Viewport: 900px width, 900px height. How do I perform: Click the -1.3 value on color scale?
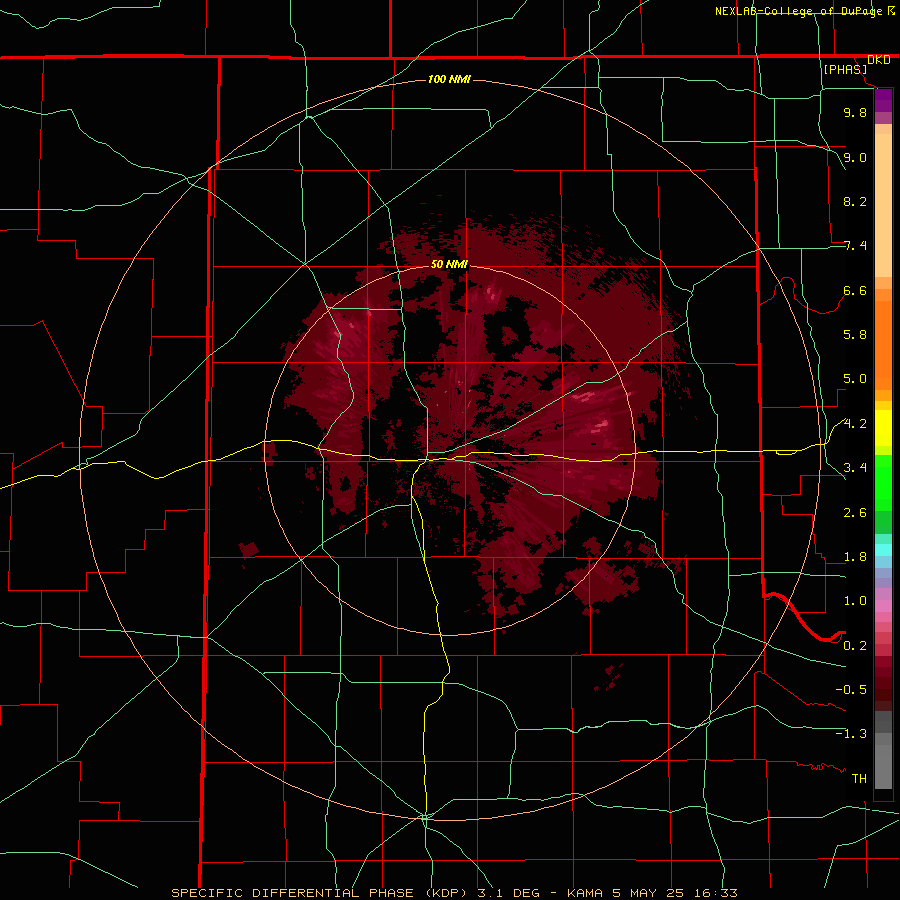pyautogui.click(x=851, y=734)
